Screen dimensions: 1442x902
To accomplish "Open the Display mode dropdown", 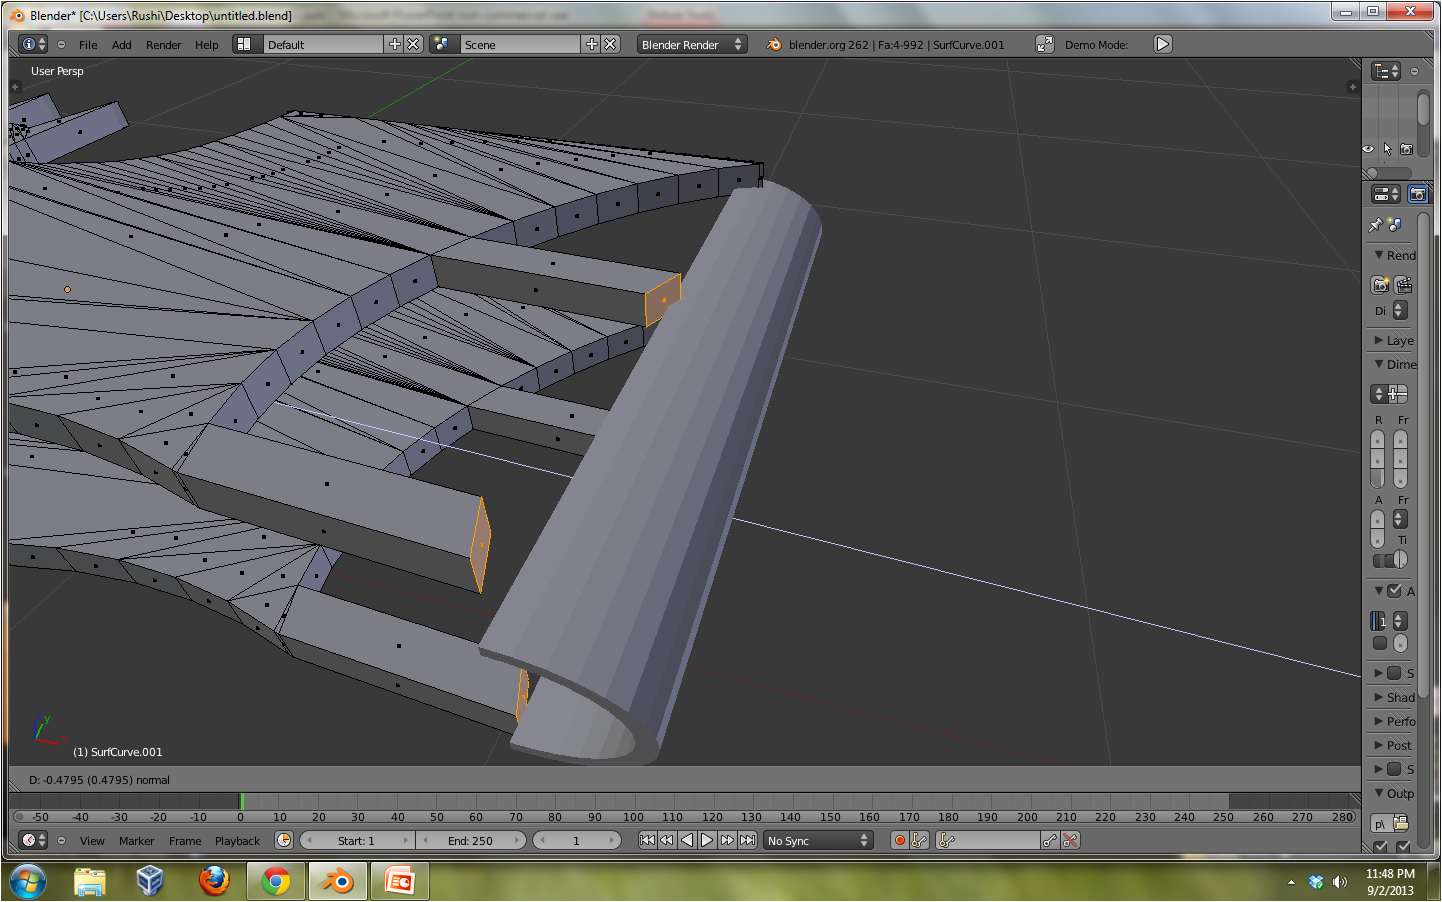I will pyautogui.click(x=1400, y=311).
